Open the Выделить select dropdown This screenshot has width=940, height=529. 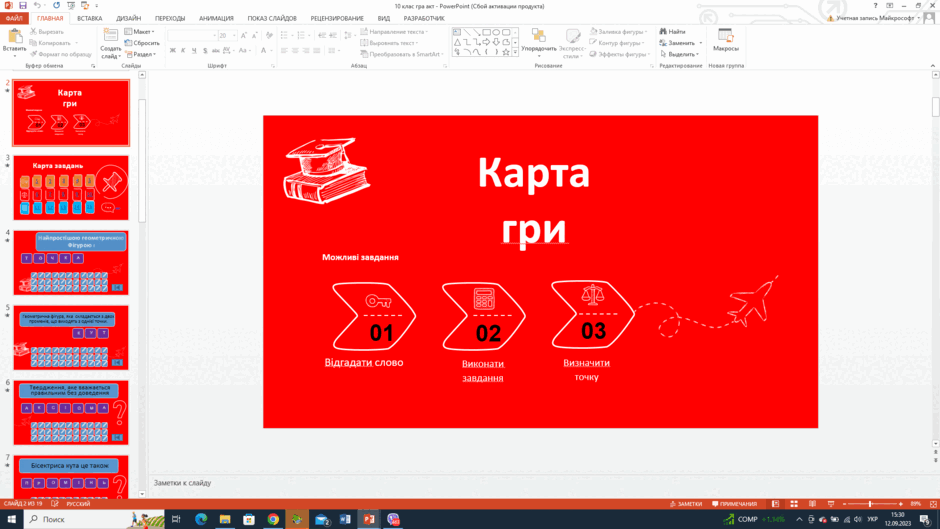[679, 54]
